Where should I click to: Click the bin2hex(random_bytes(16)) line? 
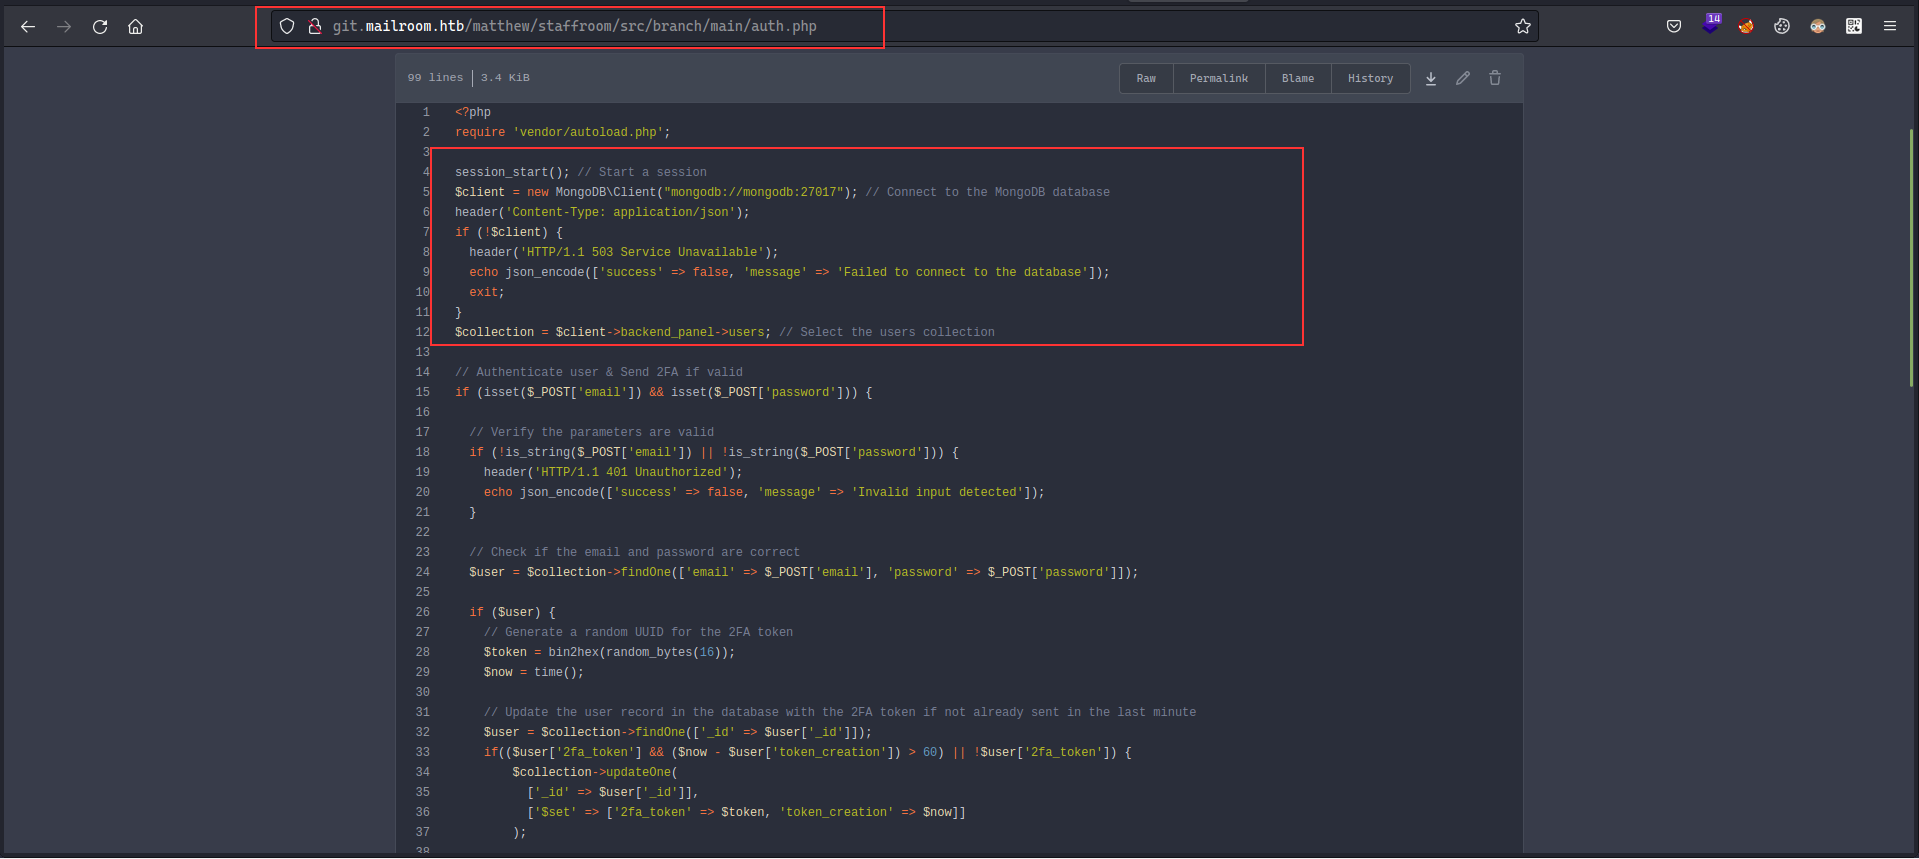609,652
